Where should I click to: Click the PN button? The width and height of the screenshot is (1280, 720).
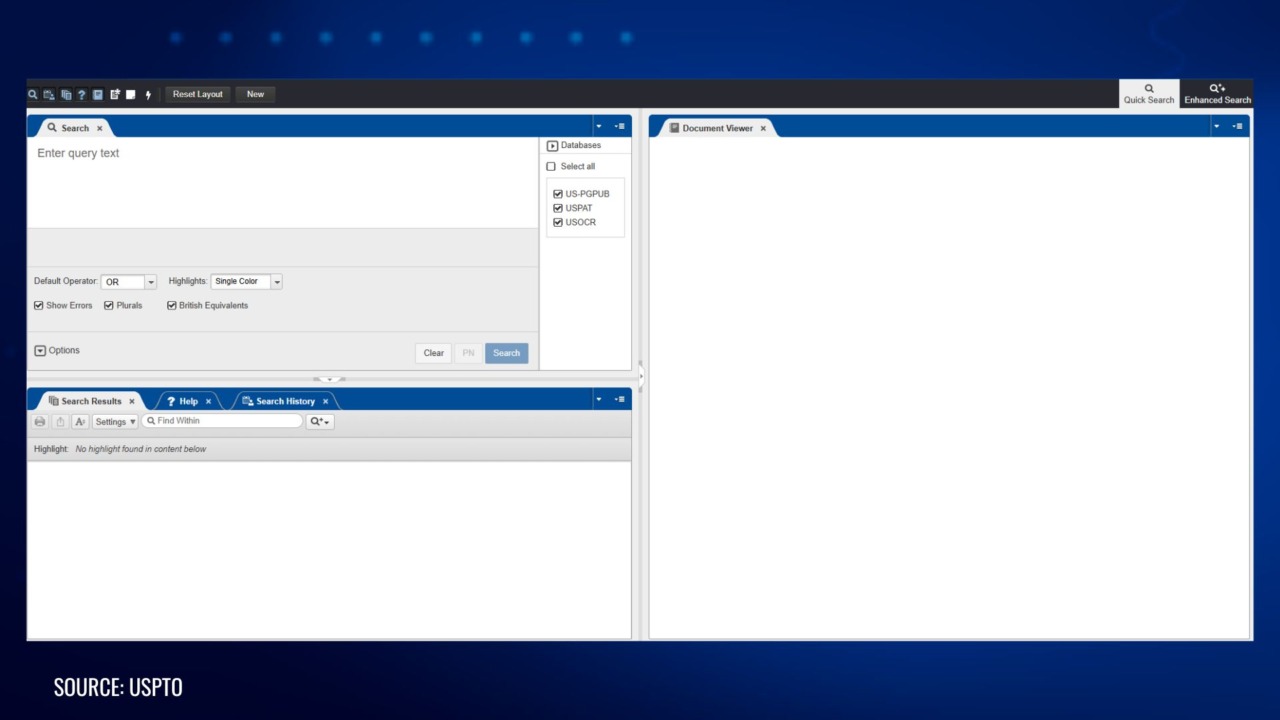(x=468, y=353)
